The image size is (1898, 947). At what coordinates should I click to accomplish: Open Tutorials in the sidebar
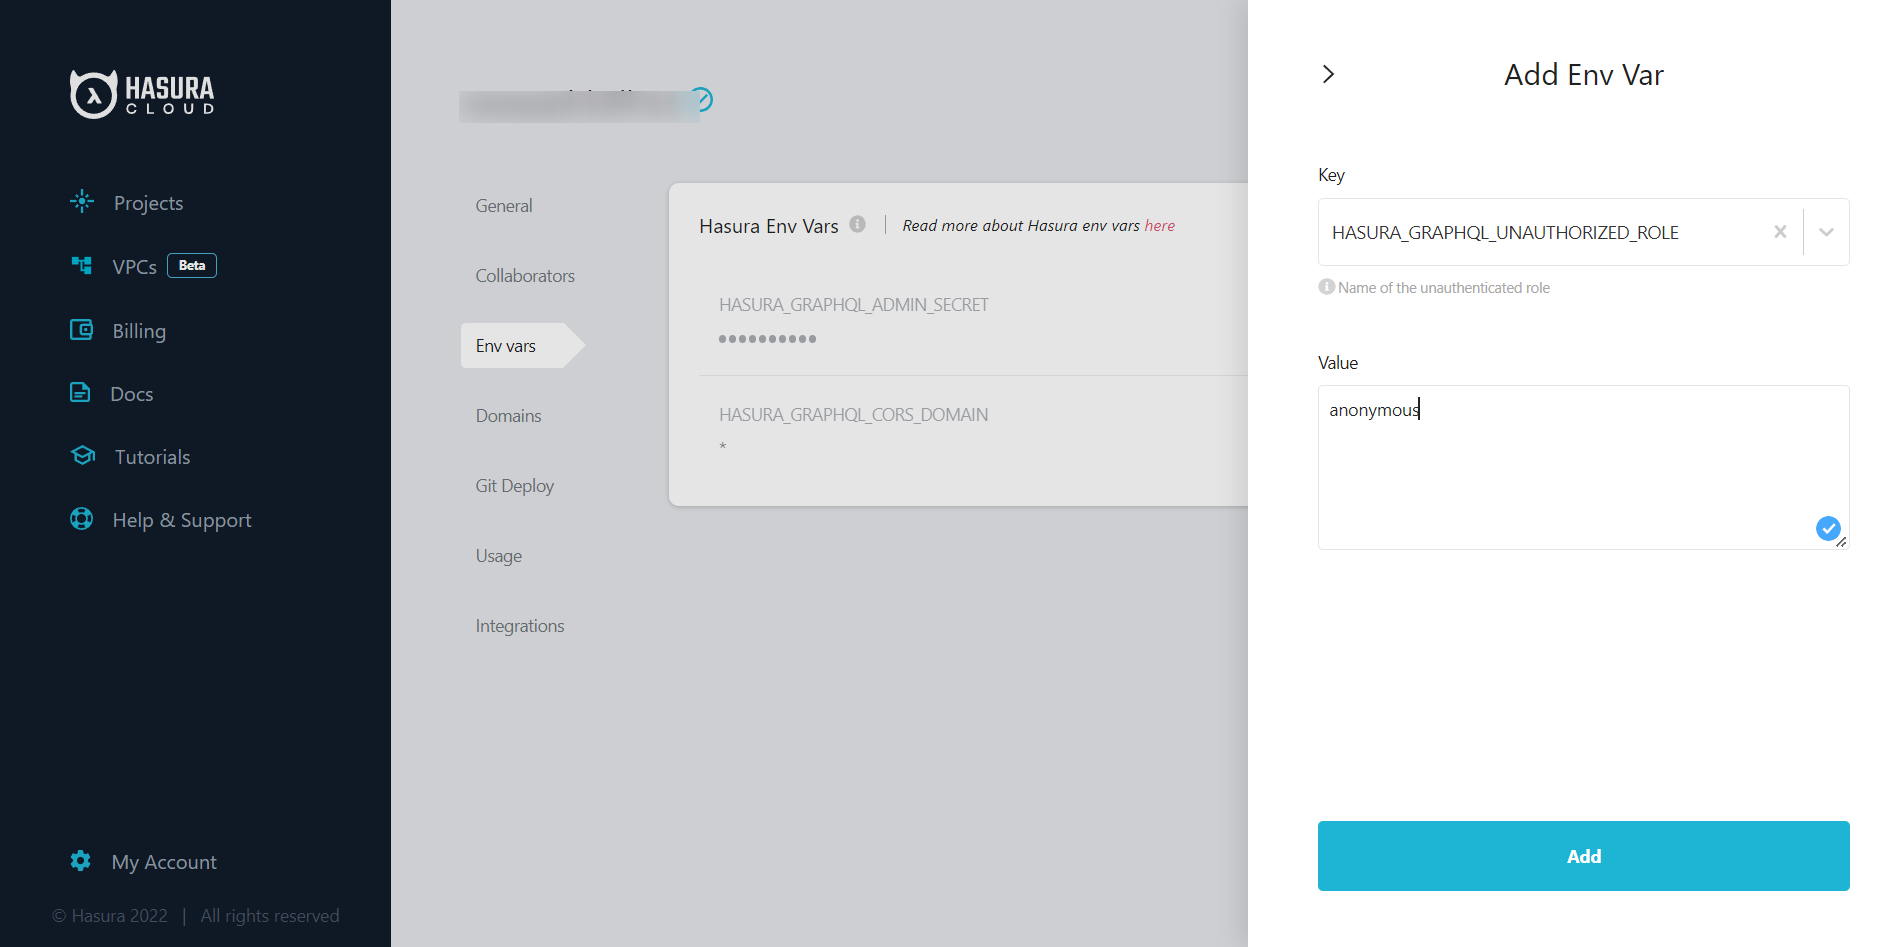[x=152, y=457]
